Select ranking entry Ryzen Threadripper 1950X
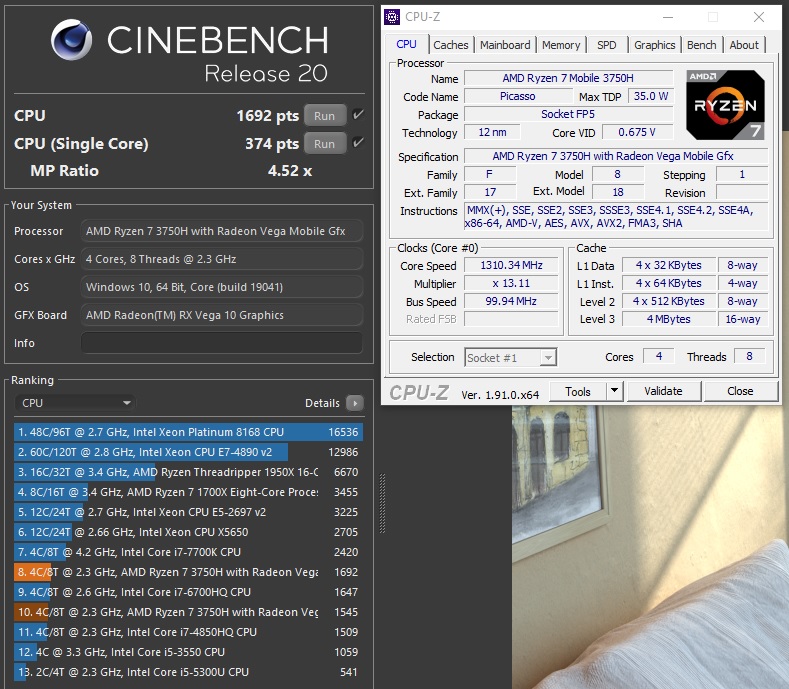 [188, 472]
